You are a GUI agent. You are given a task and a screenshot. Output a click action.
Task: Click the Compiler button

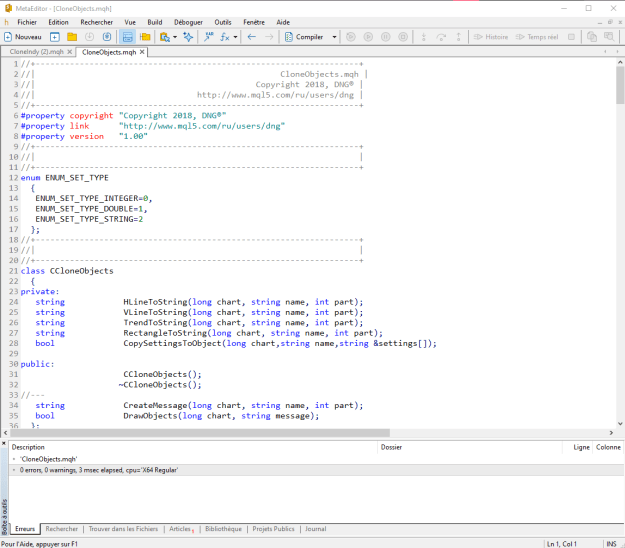click(304, 37)
